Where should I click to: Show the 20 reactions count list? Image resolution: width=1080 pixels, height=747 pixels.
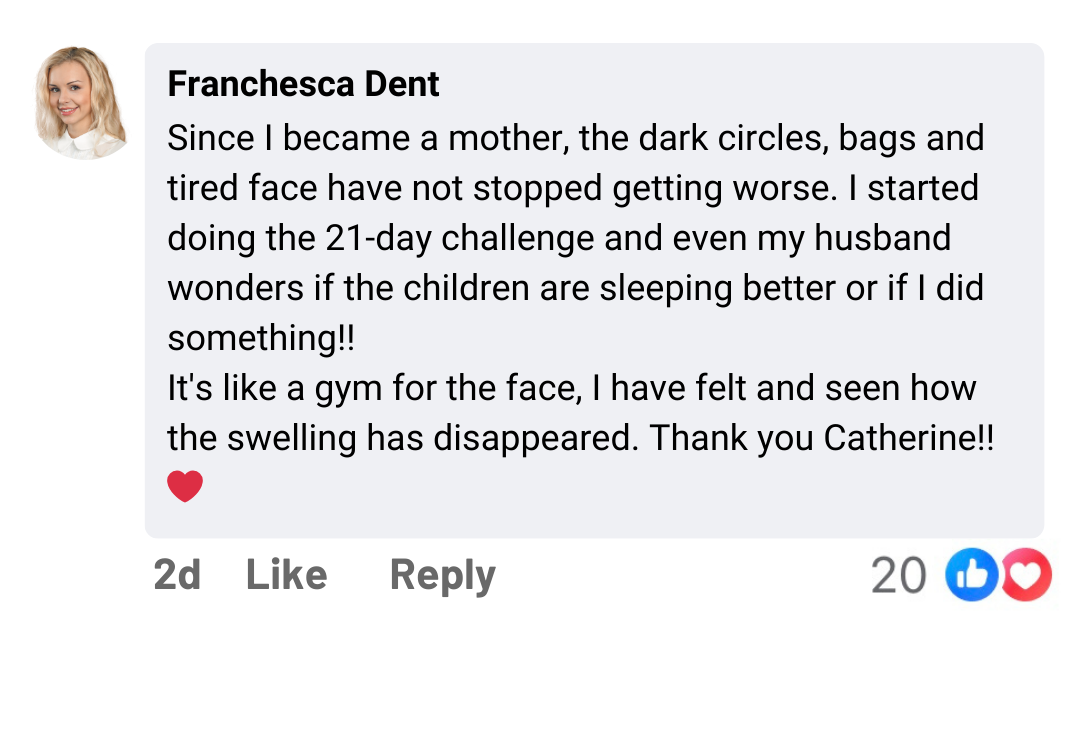pyautogui.click(x=898, y=575)
